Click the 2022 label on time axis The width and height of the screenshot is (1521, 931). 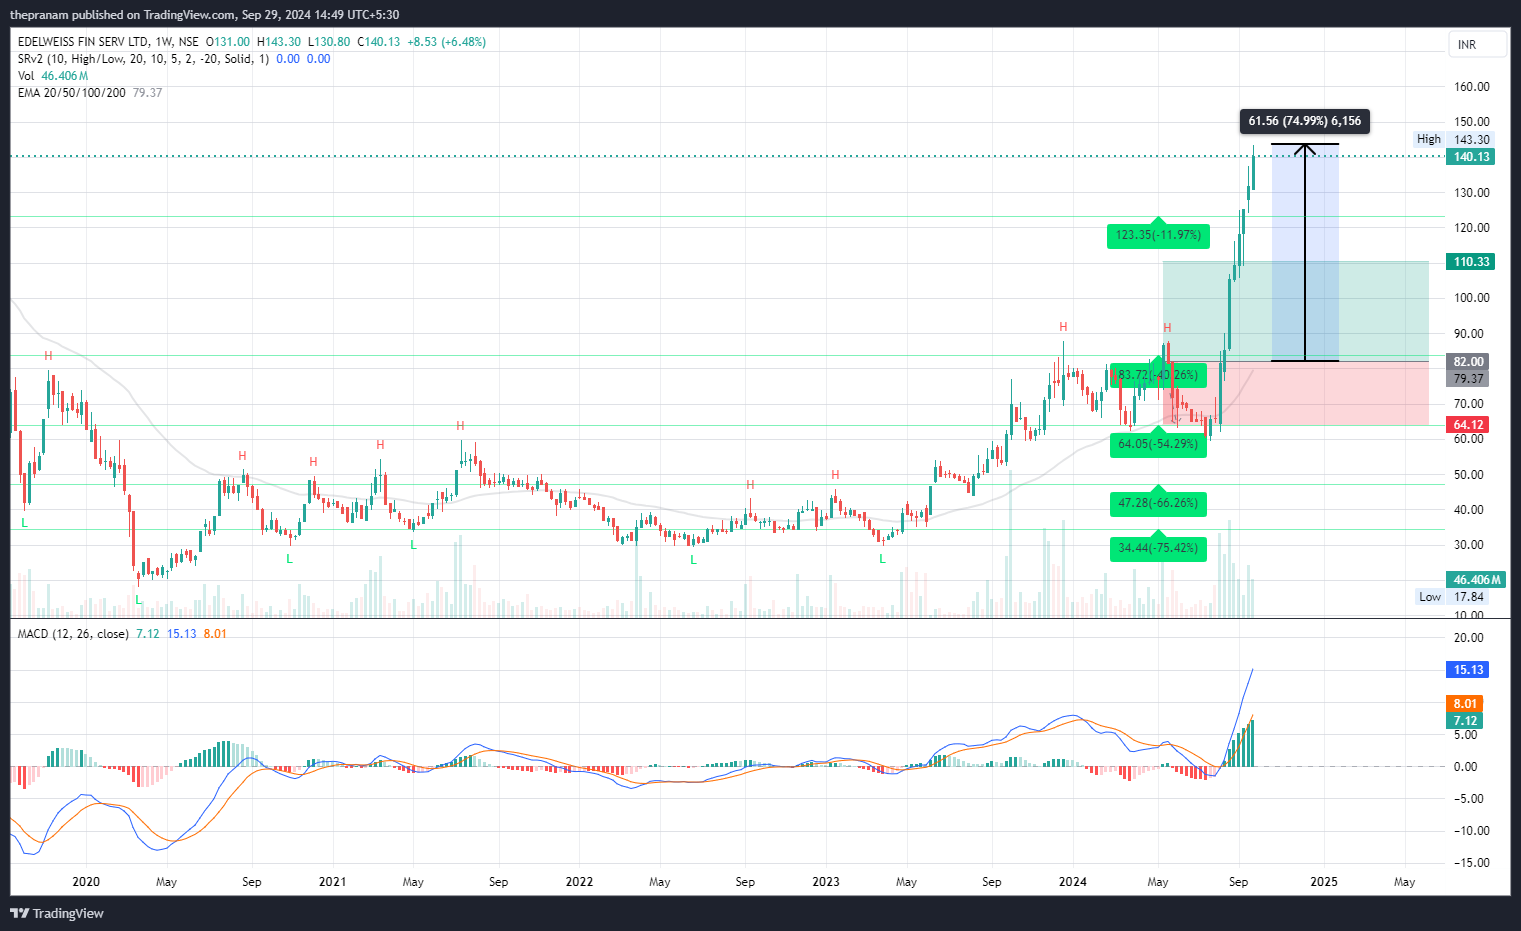(x=579, y=882)
